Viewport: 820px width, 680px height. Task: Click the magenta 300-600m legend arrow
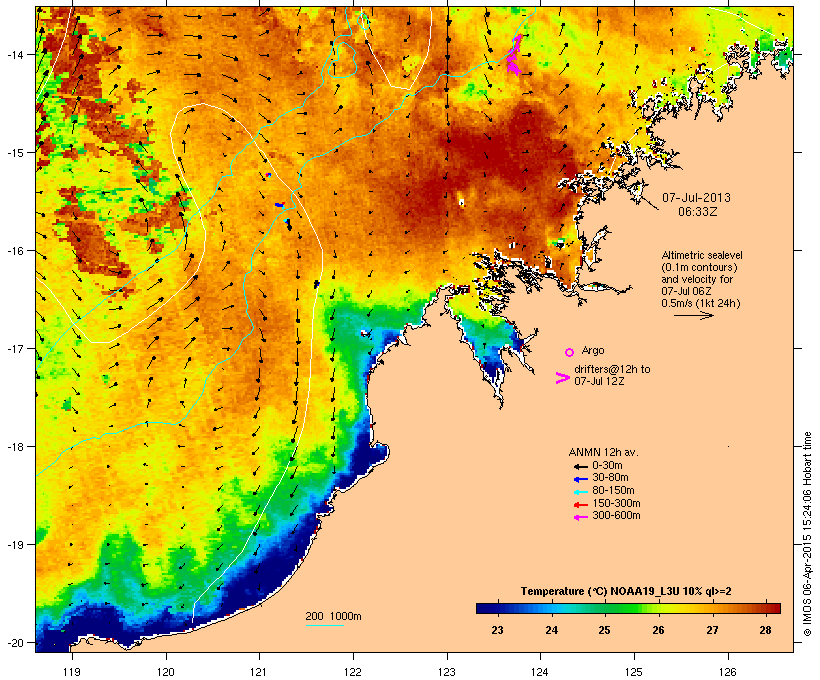click(581, 517)
